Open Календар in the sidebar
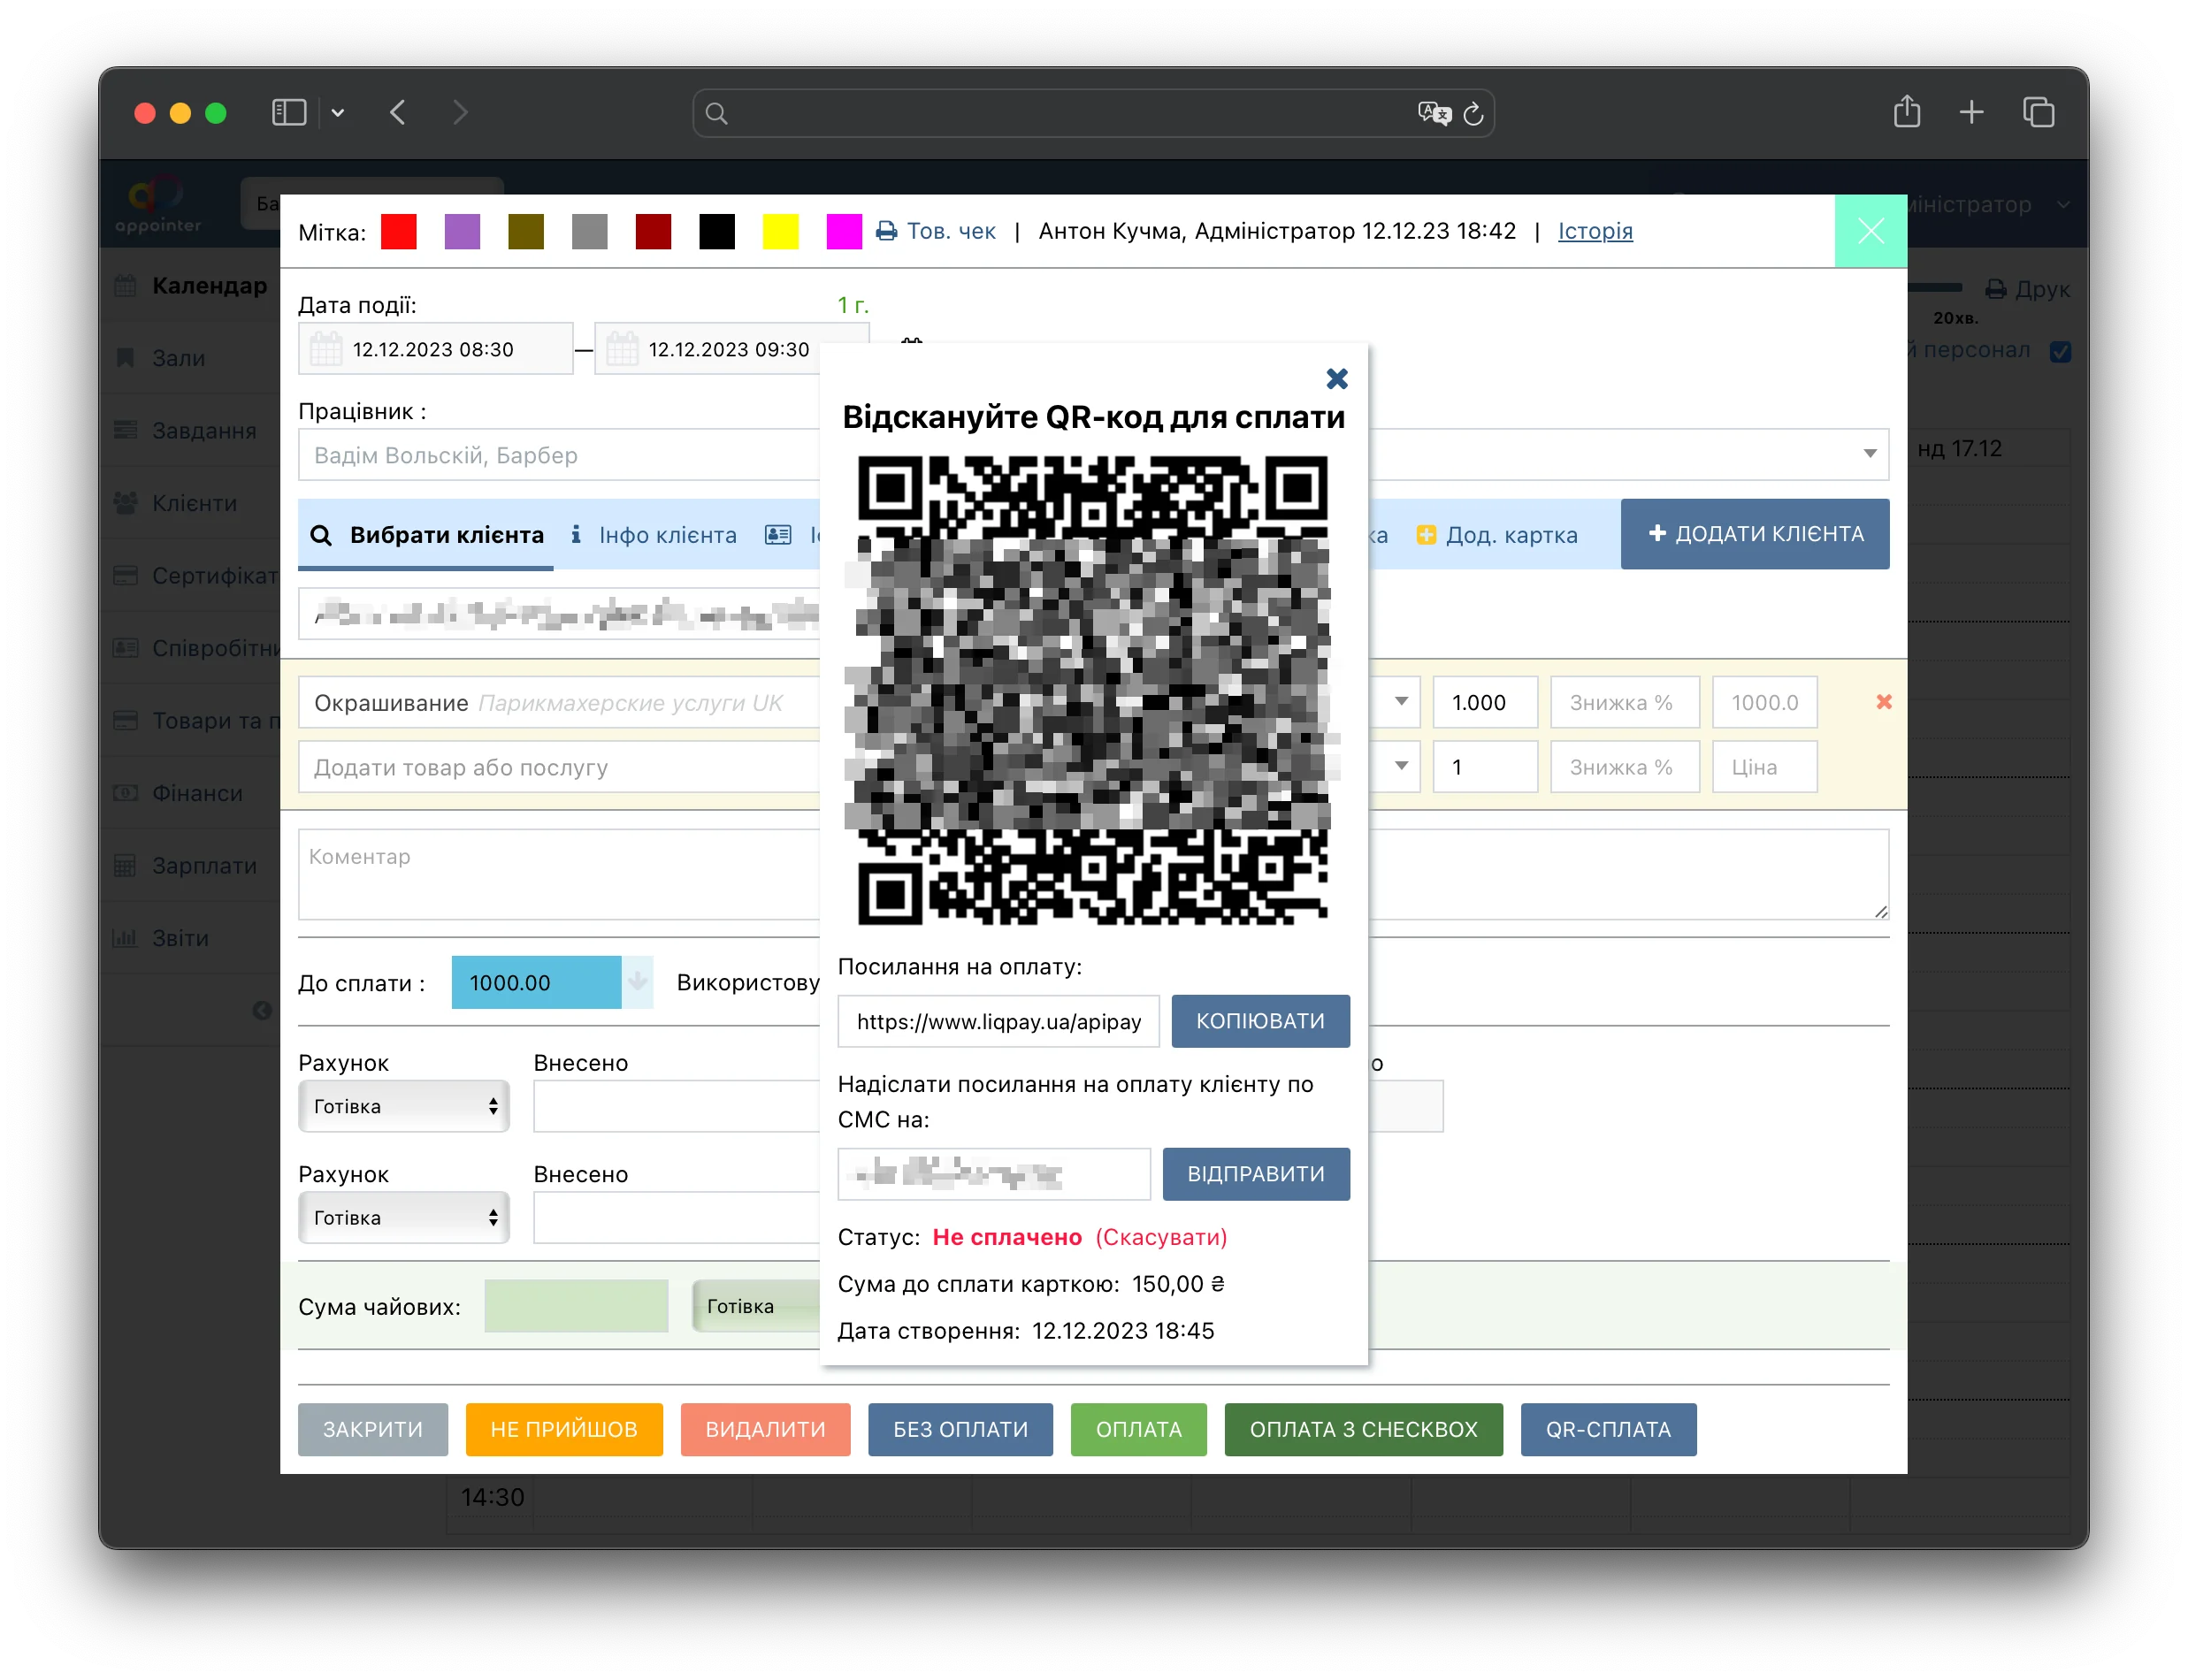 point(192,286)
